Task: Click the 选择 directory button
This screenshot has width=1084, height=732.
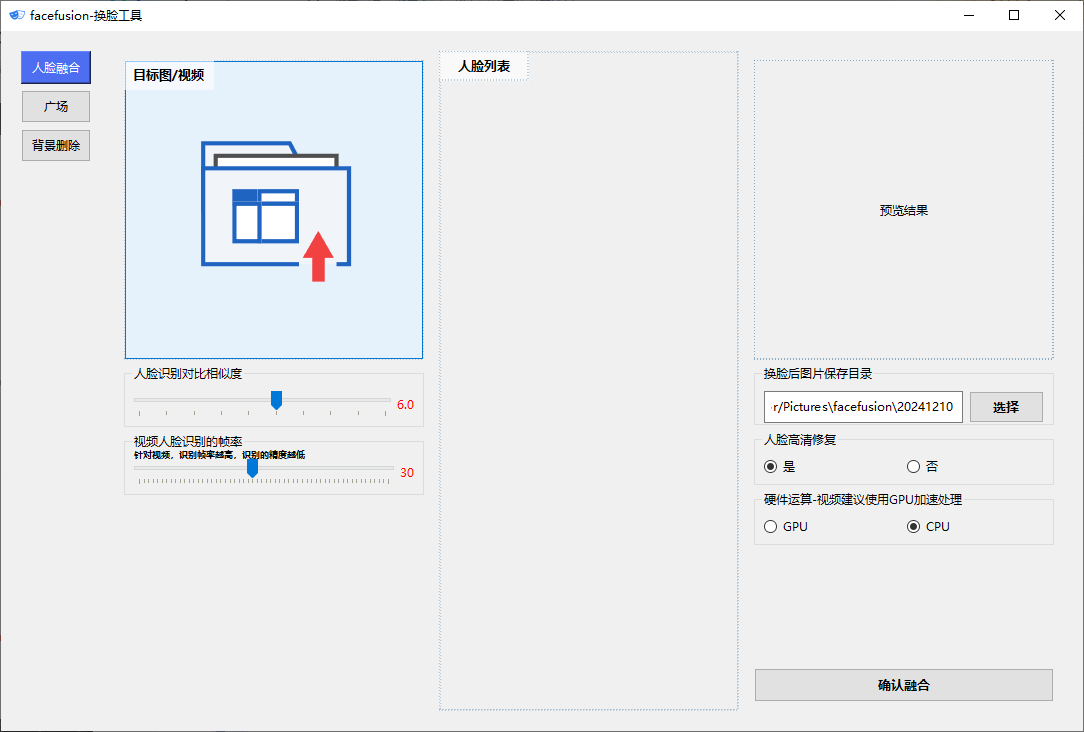Action: [x=1006, y=407]
